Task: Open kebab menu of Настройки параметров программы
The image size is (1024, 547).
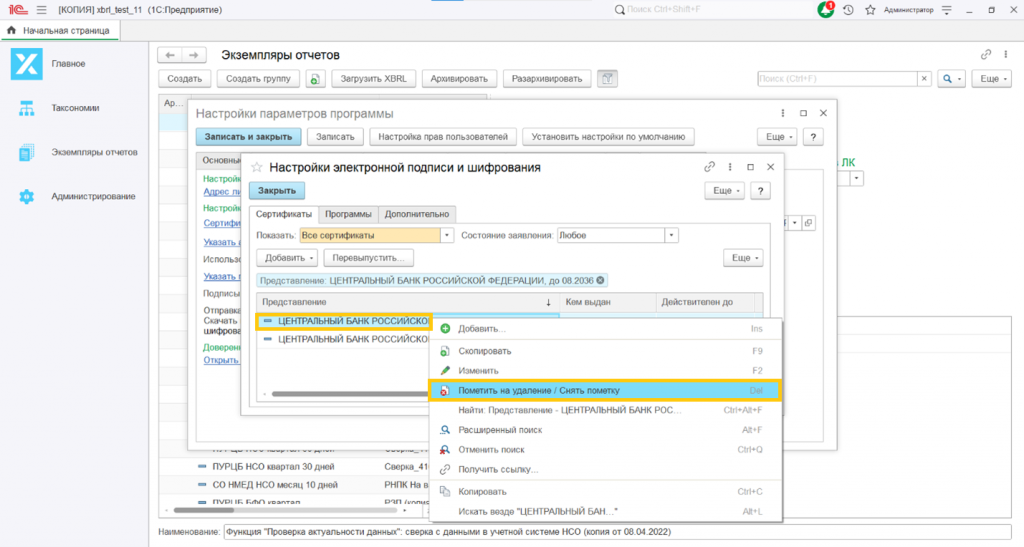Action: [782, 113]
